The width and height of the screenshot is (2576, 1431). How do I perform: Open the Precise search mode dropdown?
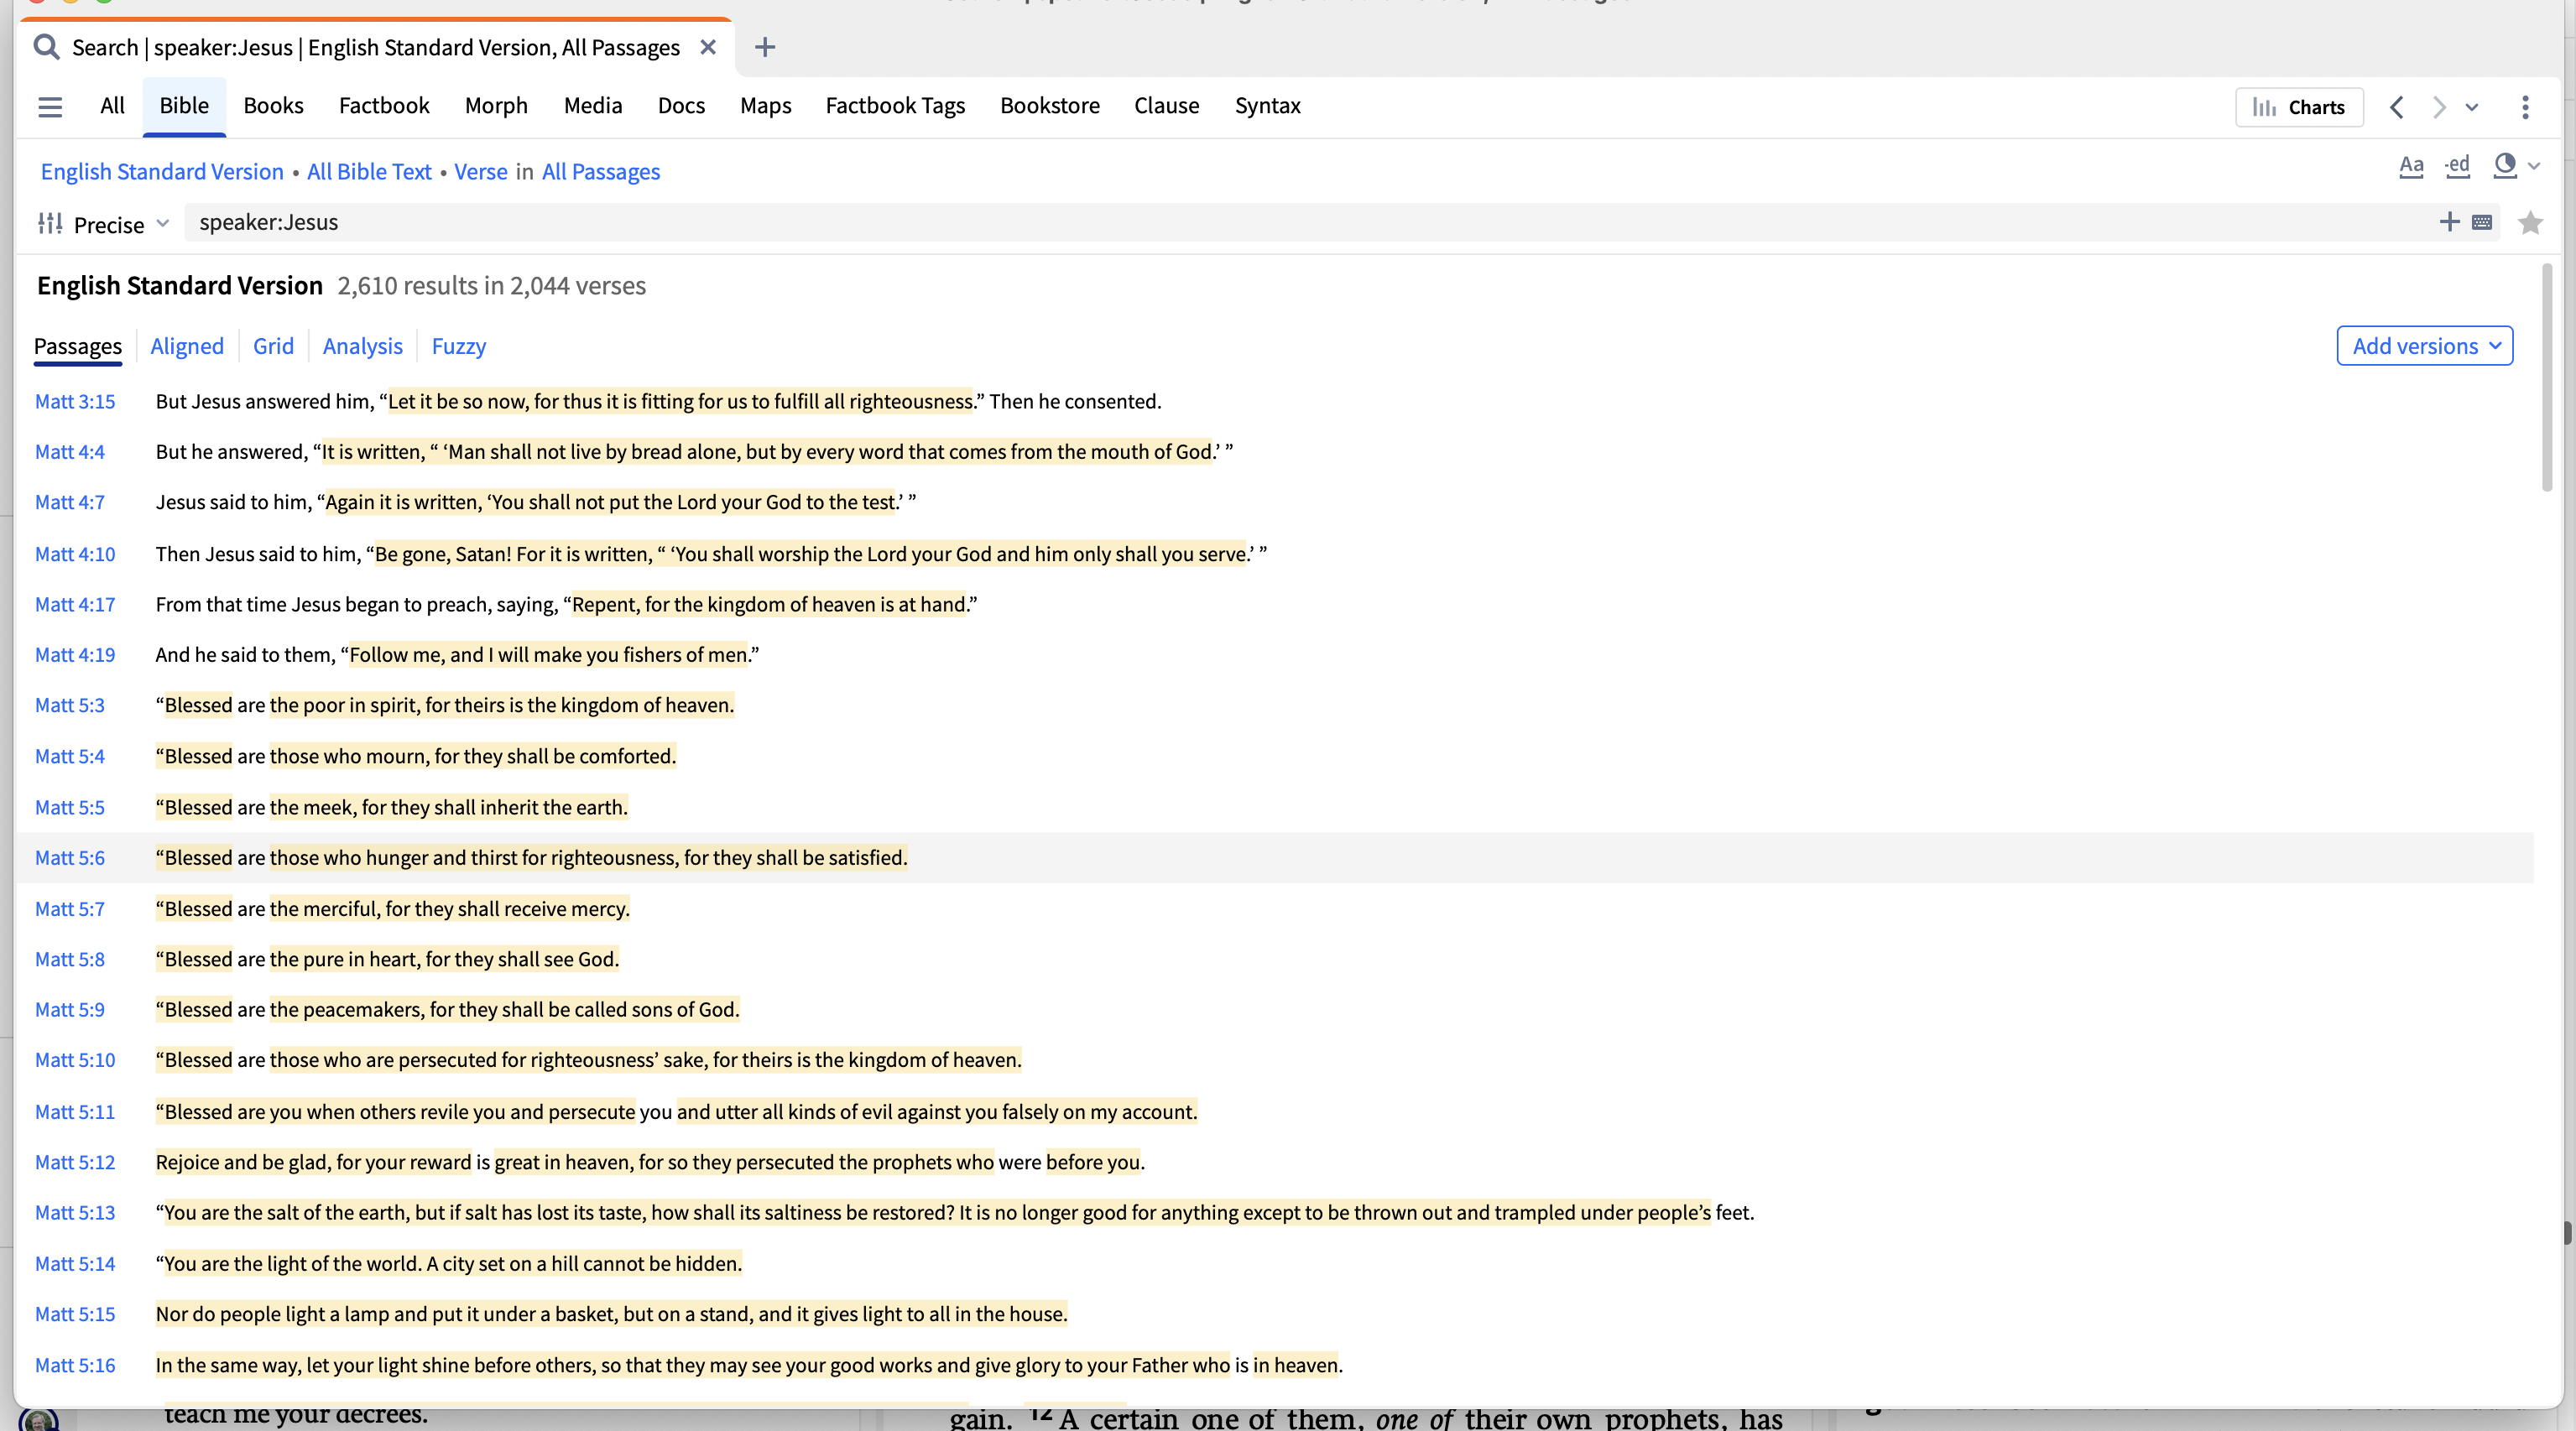(120, 224)
